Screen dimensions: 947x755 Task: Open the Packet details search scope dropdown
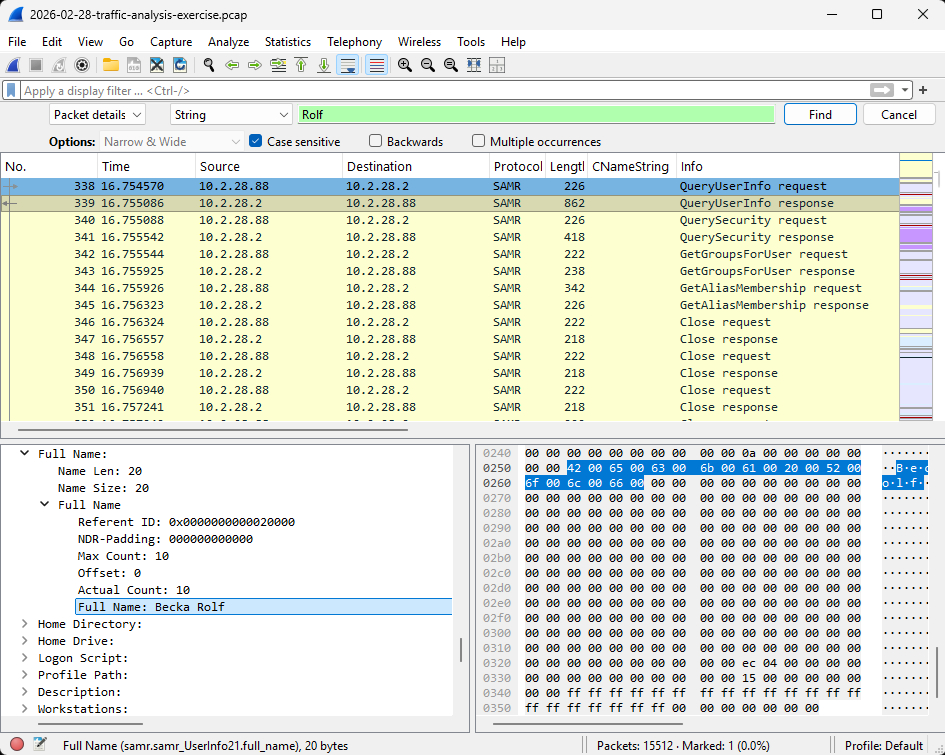[97, 115]
